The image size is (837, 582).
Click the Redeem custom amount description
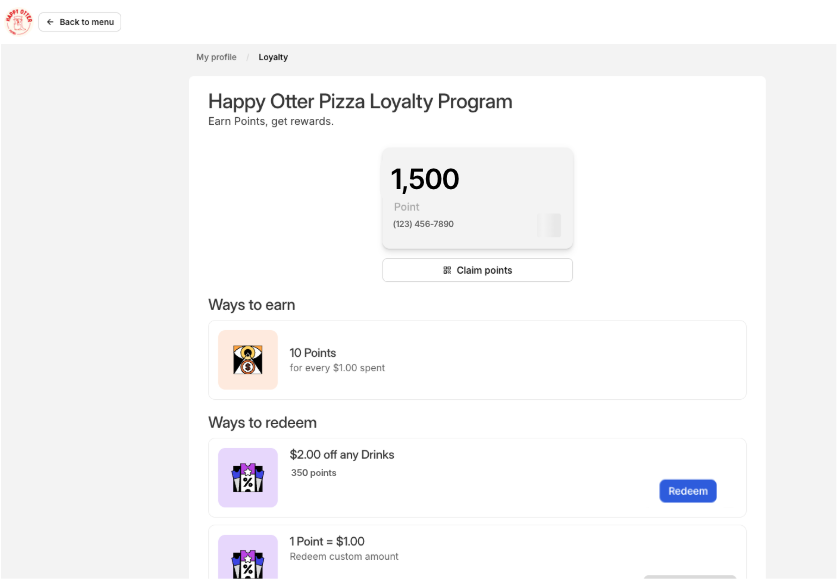pyautogui.click(x=344, y=557)
